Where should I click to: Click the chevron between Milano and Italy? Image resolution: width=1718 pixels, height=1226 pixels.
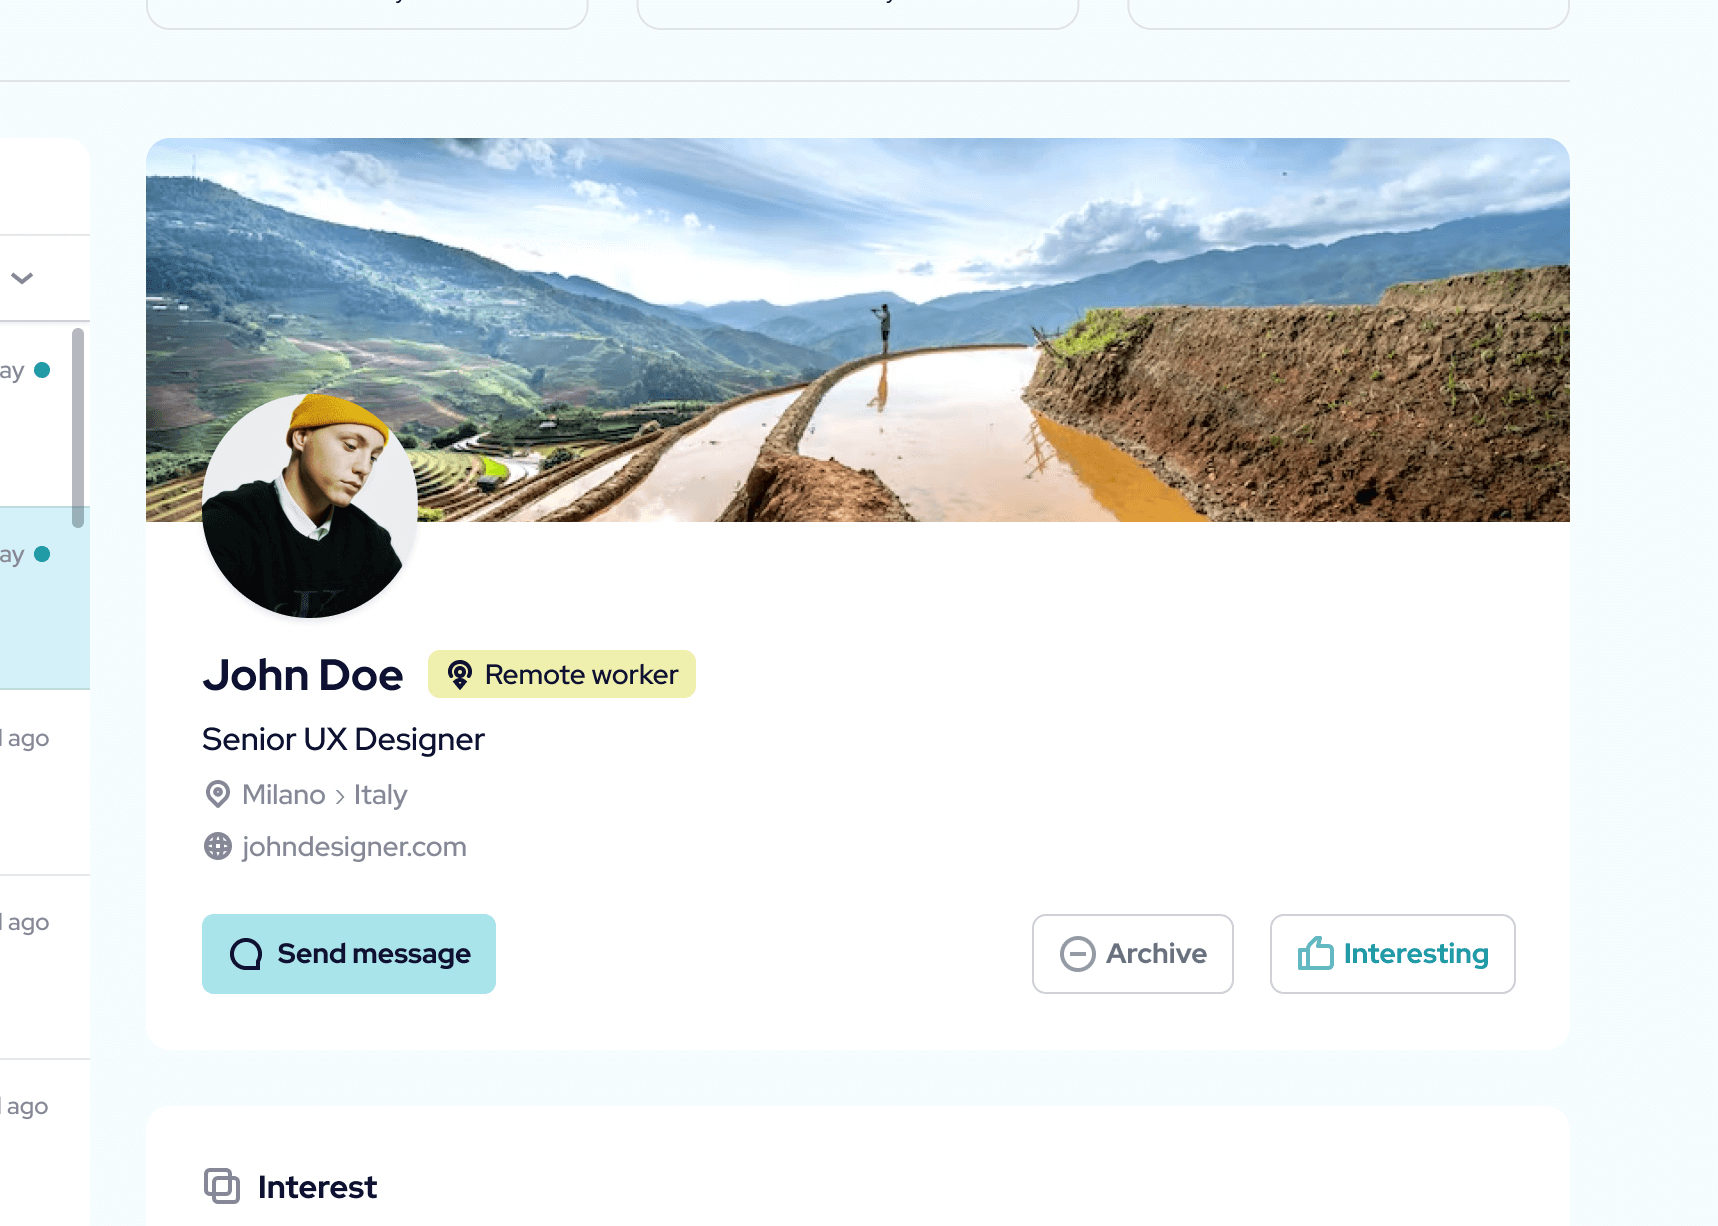click(340, 796)
